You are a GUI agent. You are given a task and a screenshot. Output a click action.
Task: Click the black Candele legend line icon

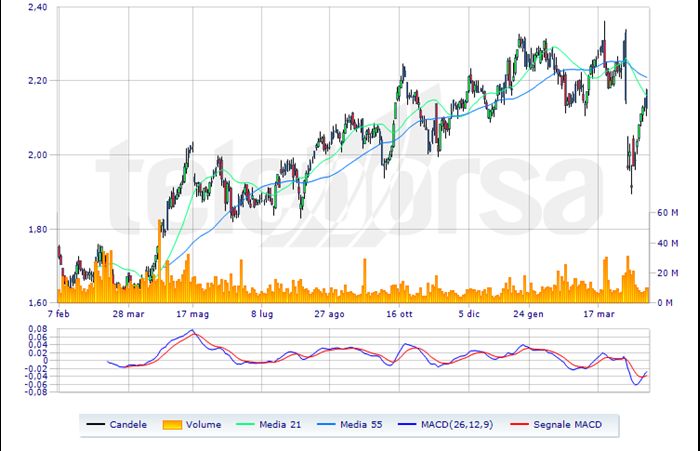pos(97,425)
